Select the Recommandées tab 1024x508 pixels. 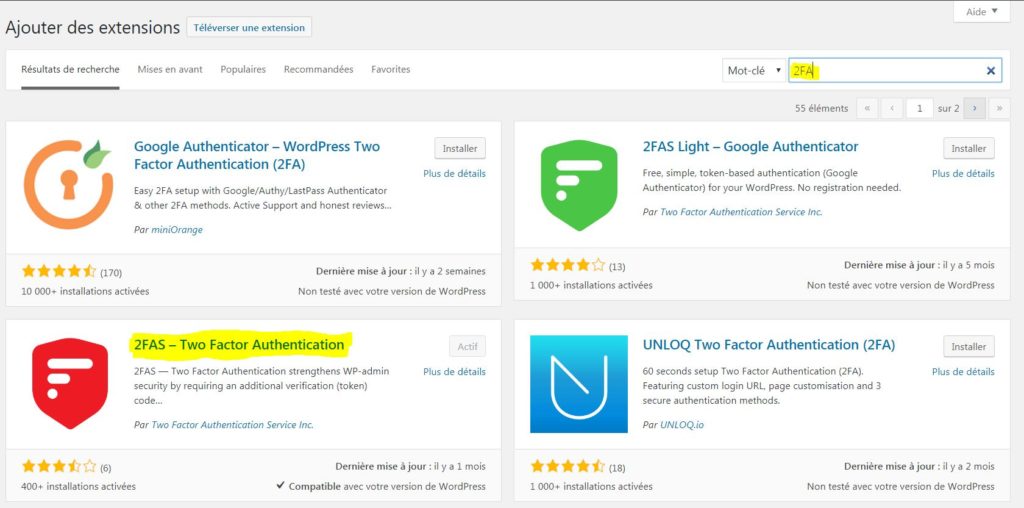(318, 70)
